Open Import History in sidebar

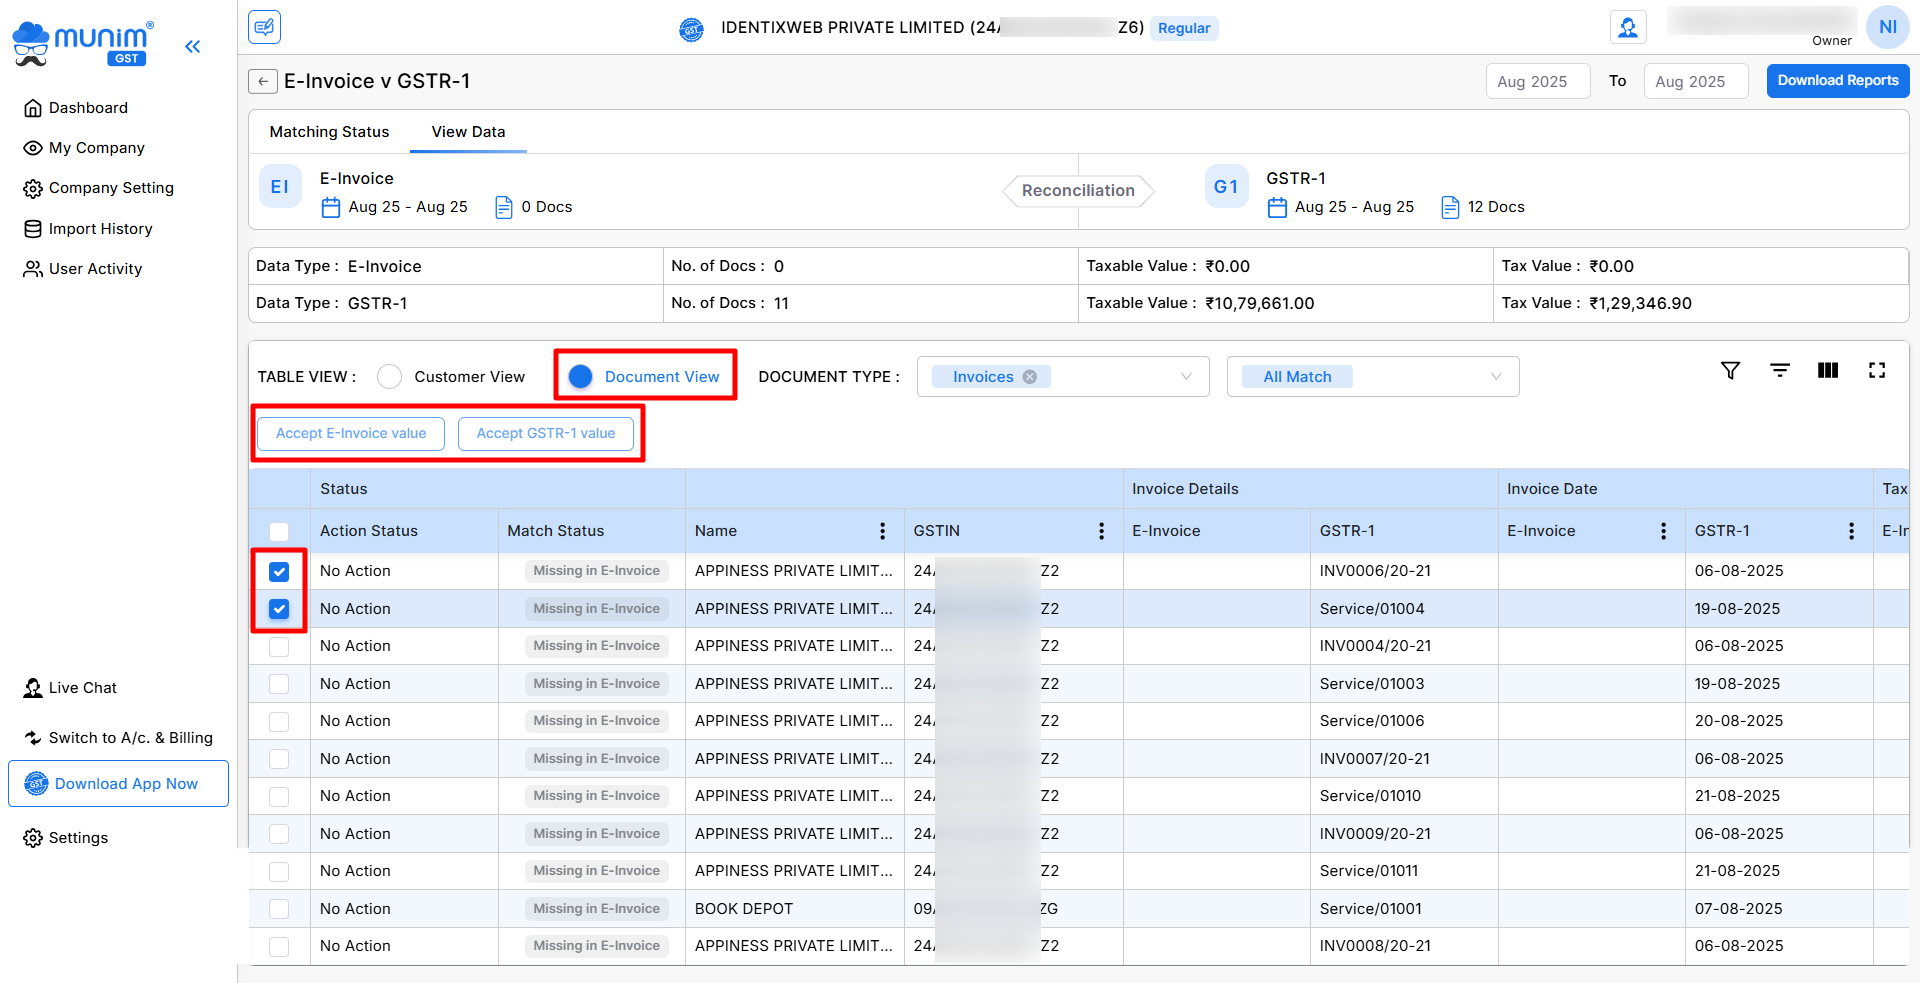coord(88,229)
